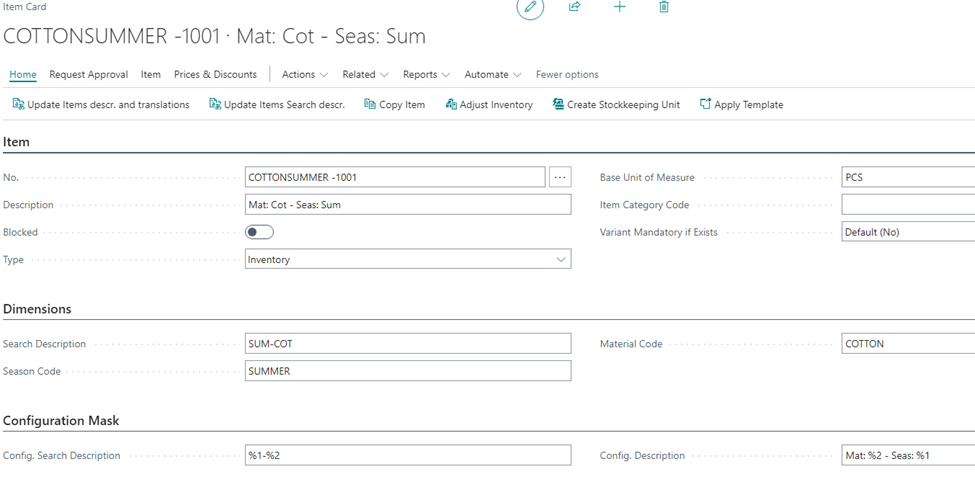
Task: Expand the Actions menu
Action: coord(305,75)
